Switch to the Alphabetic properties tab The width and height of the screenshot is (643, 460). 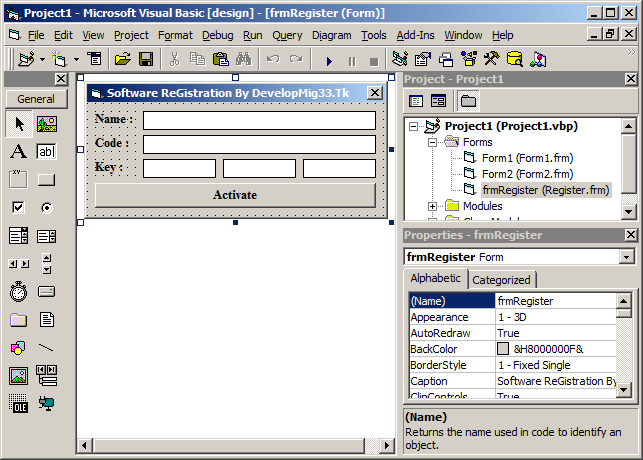click(436, 278)
